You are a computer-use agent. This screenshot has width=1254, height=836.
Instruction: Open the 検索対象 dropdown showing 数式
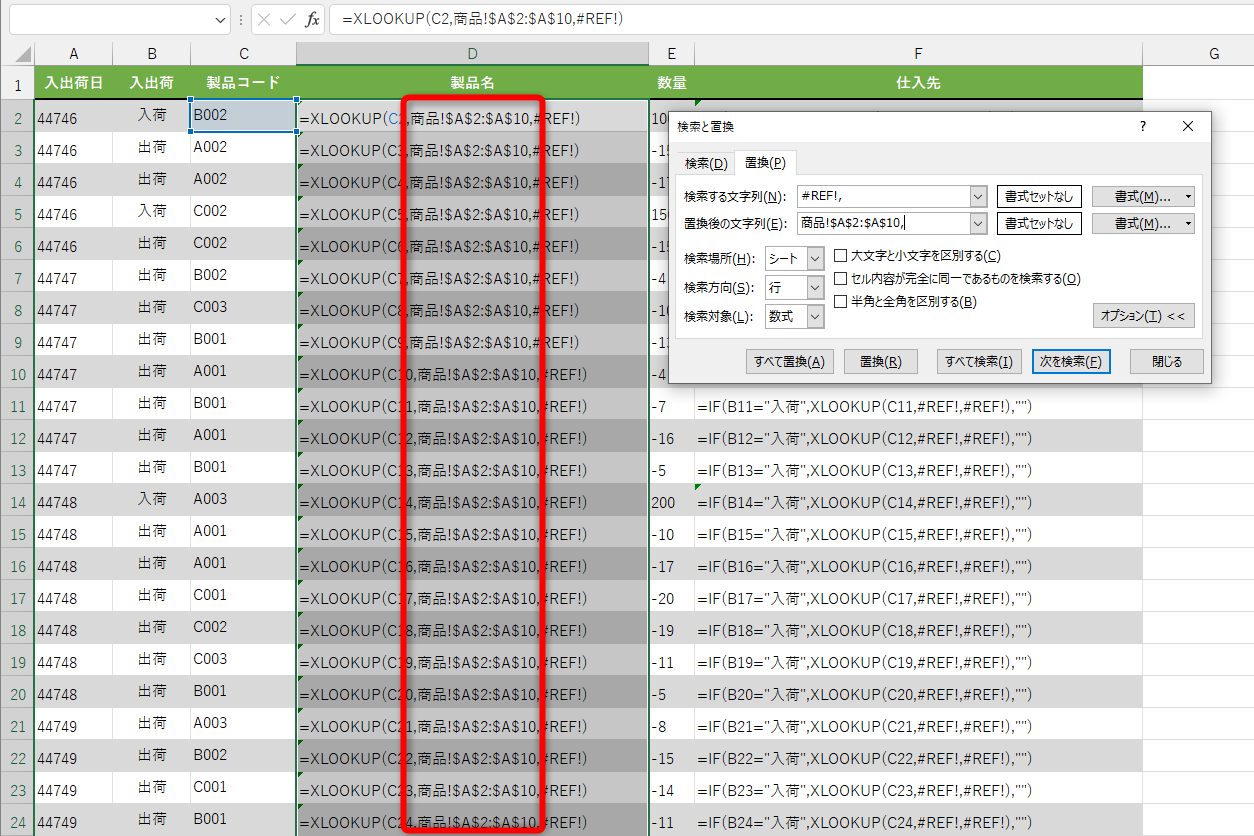795,317
